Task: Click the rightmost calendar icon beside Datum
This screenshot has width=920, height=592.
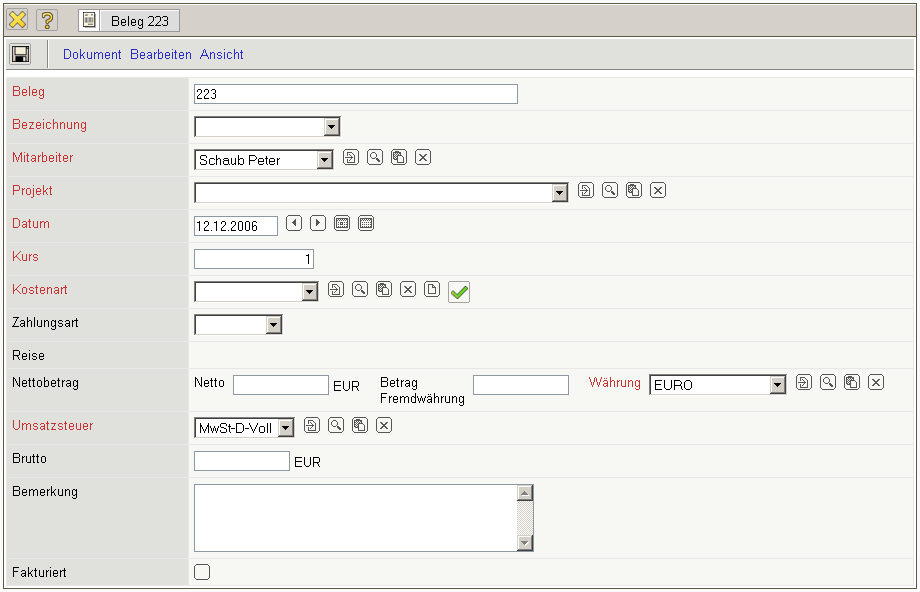Action: click(366, 223)
